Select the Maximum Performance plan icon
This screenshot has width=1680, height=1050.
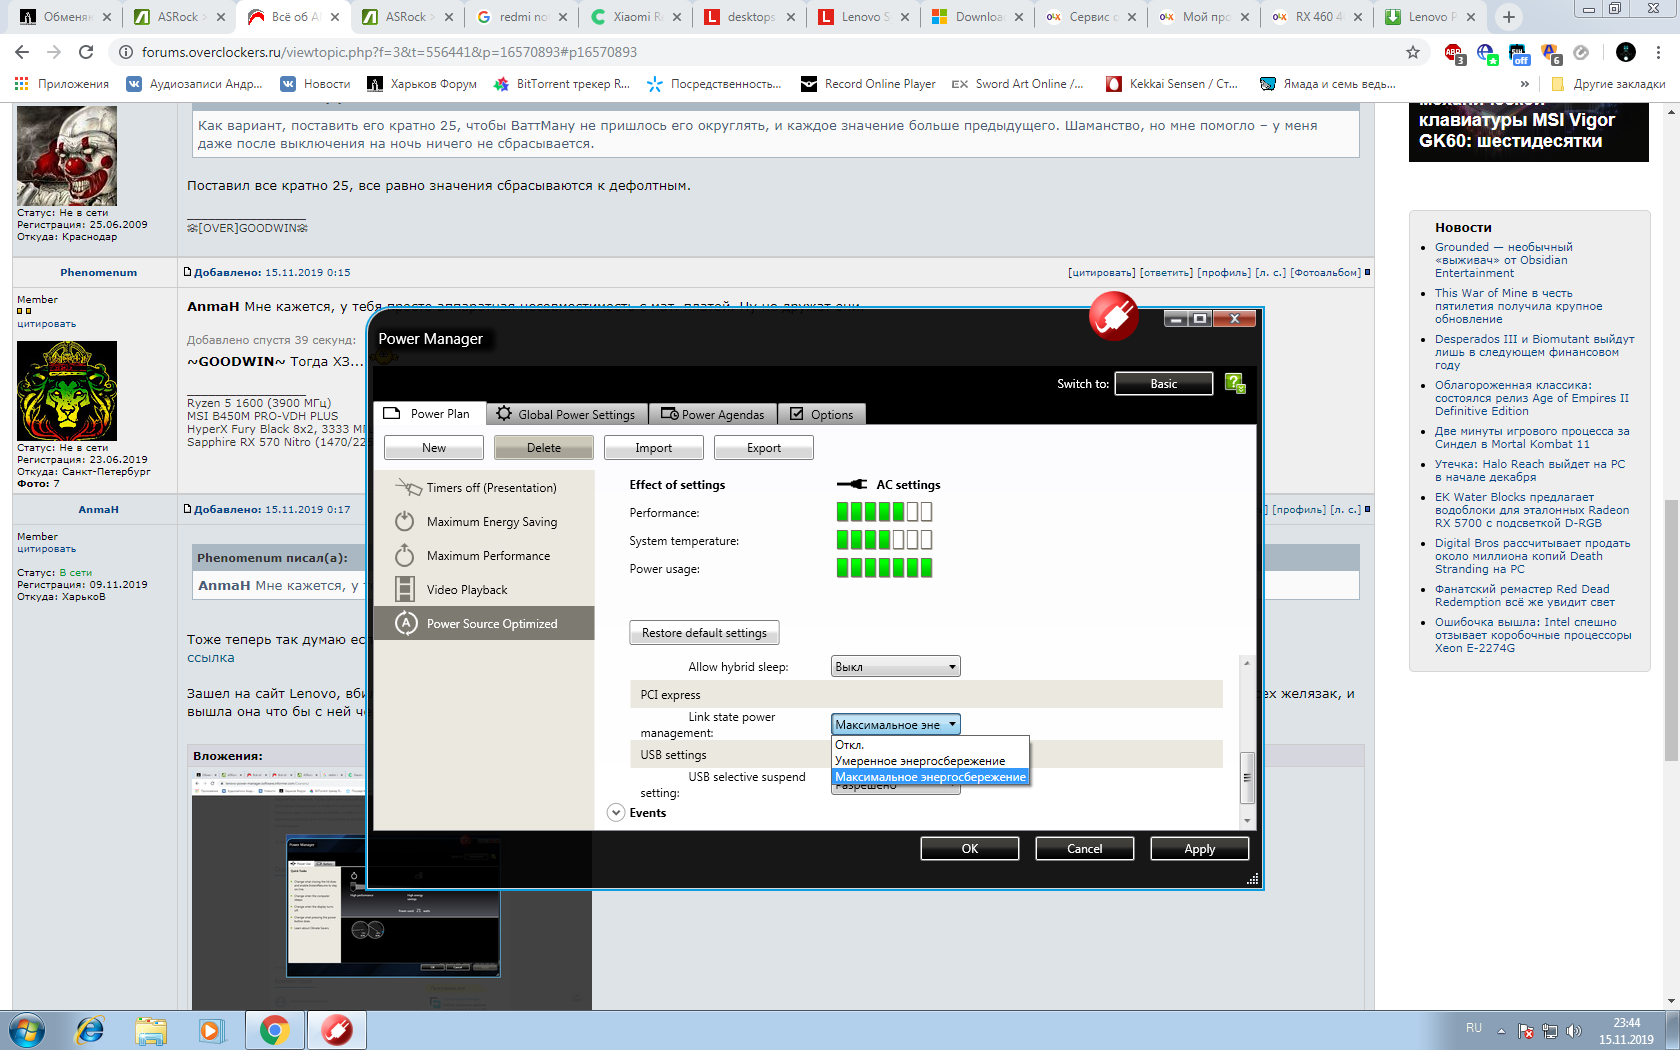405,555
